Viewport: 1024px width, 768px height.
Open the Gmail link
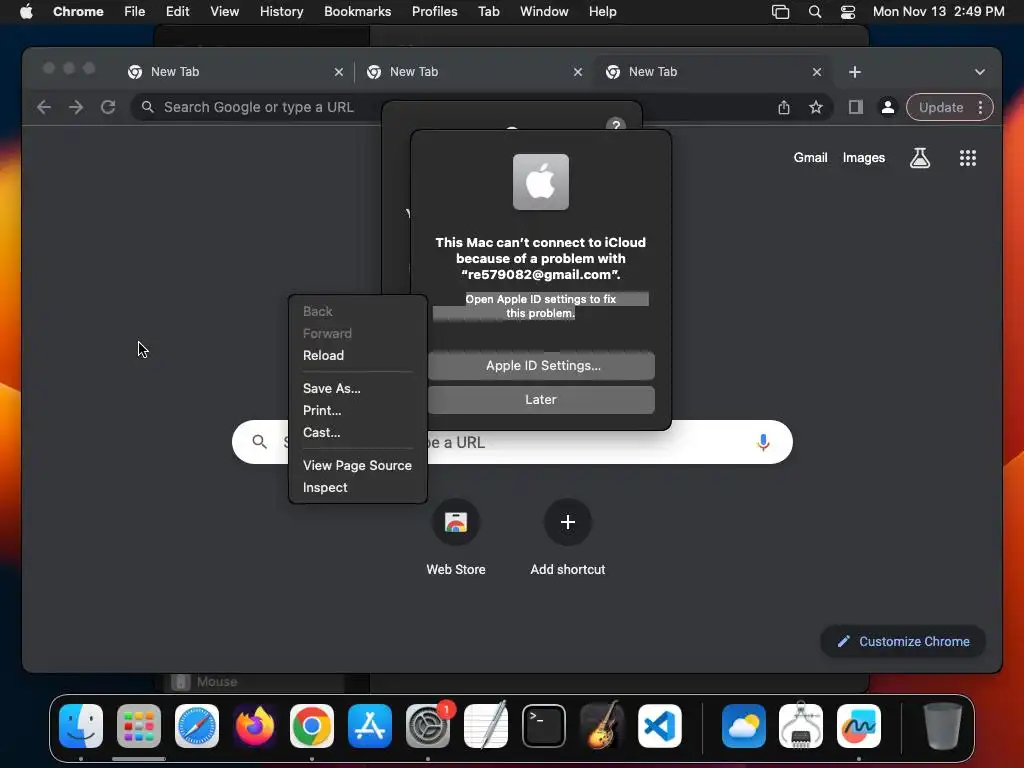click(x=810, y=157)
